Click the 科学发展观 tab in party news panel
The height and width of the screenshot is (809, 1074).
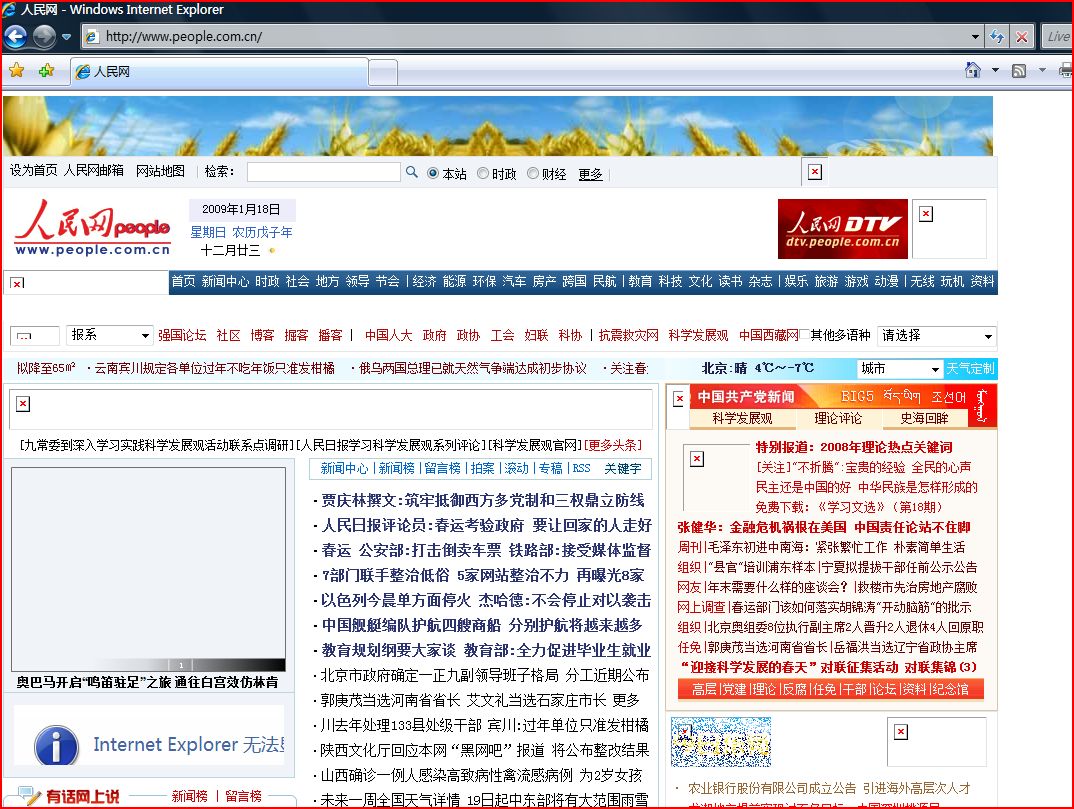(x=742, y=419)
